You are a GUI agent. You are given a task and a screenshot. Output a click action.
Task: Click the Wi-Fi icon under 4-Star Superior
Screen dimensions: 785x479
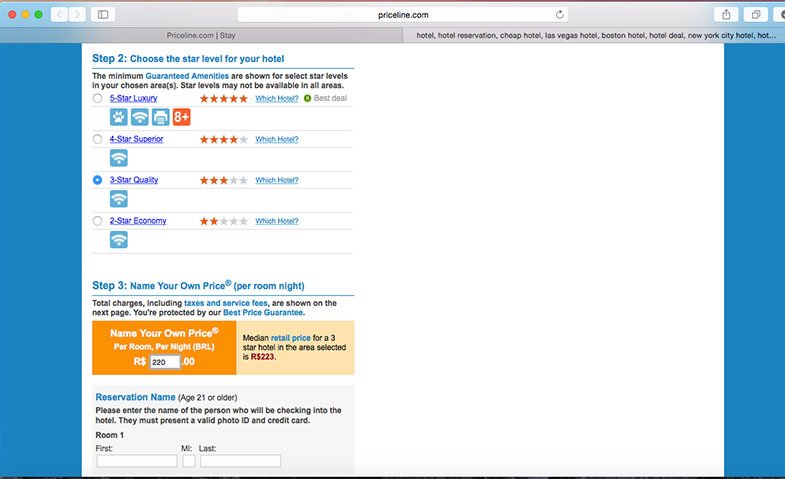pos(118,158)
